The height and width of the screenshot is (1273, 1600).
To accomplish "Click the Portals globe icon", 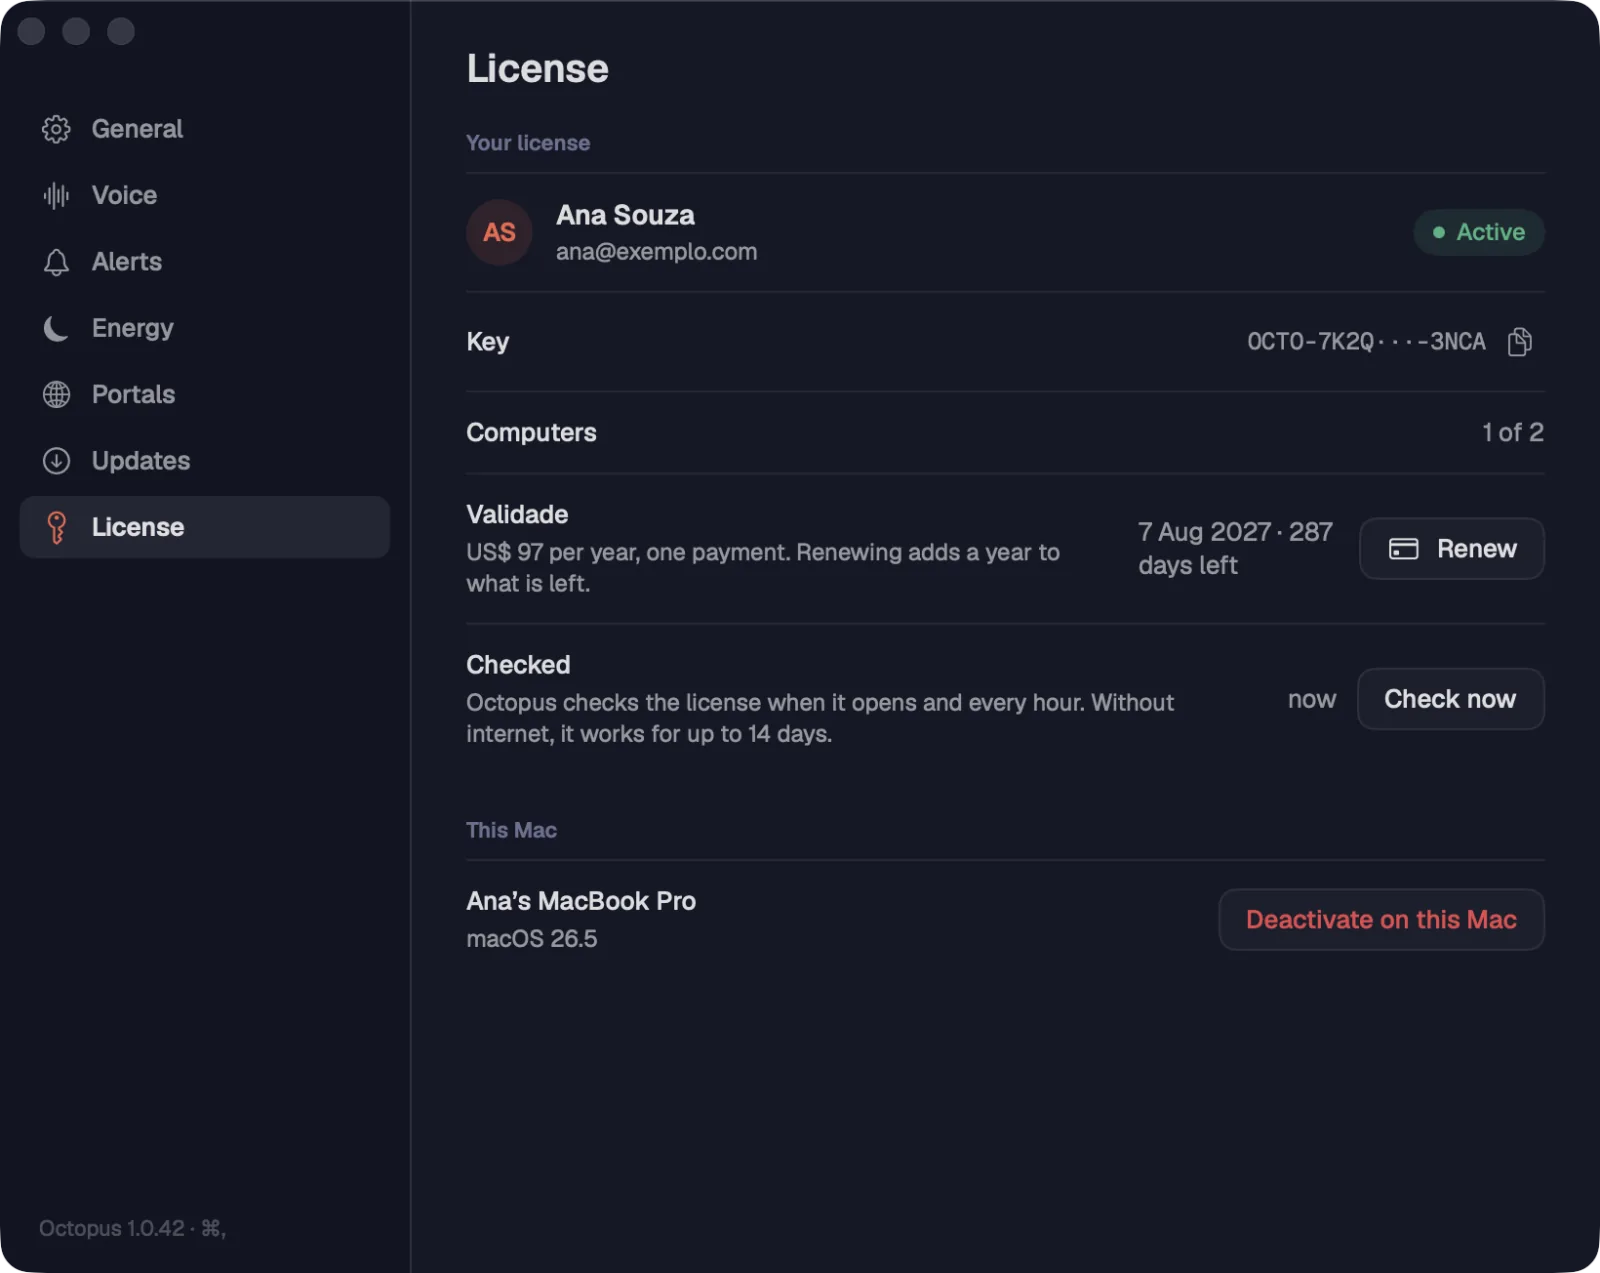I will 56,394.
